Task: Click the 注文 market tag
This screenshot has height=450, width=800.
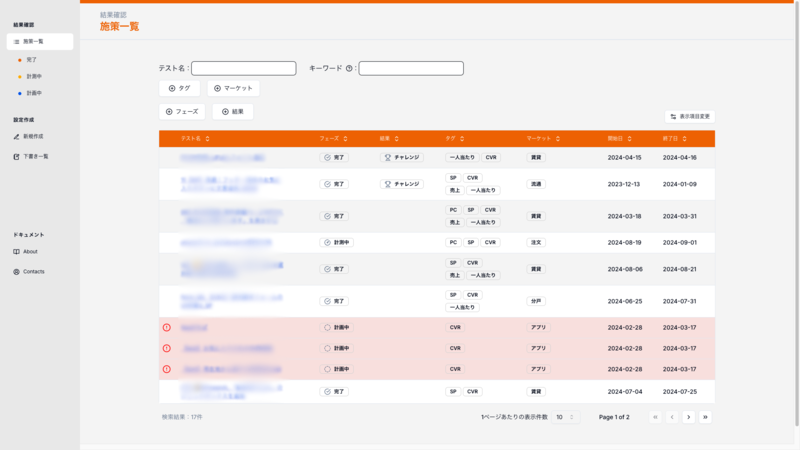Action: click(x=536, y=243)
